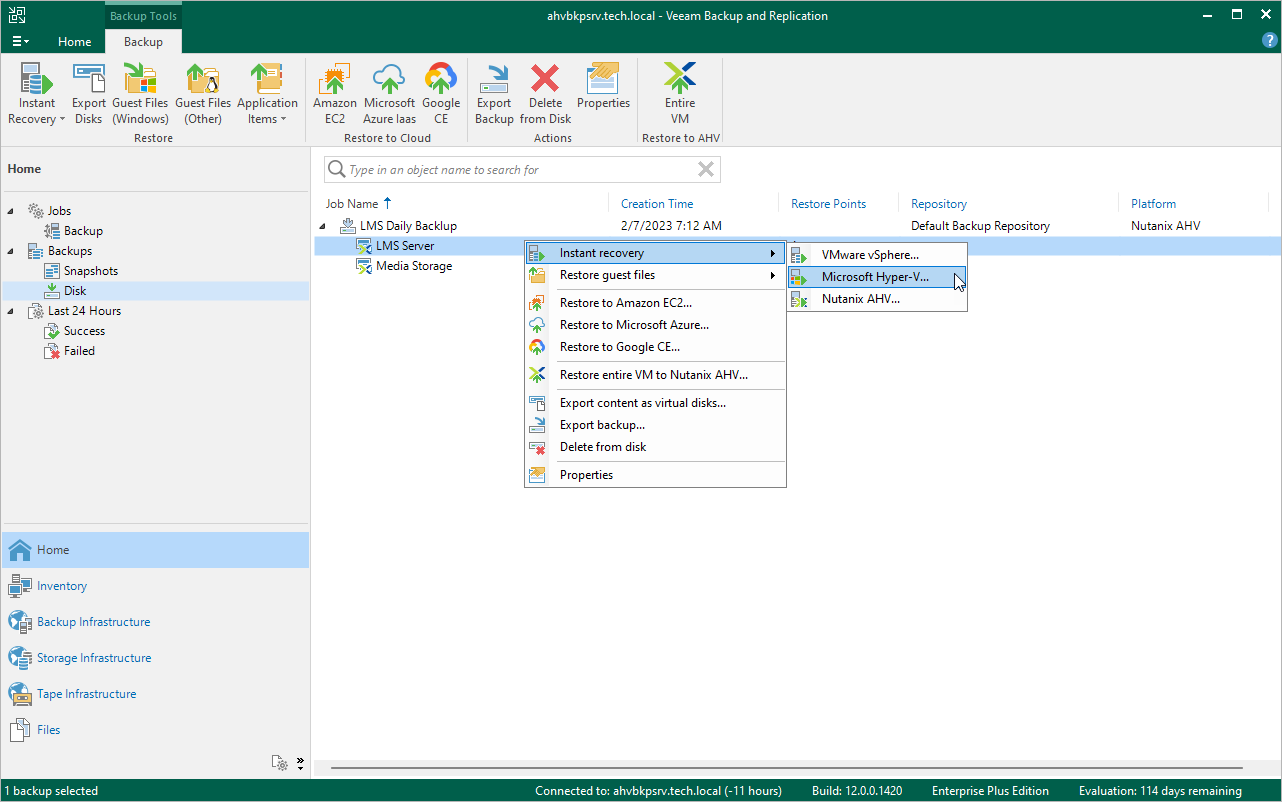Choose Instant recovery in context menu
Viewport: 1282px width, 802px height.
point(655,253)
